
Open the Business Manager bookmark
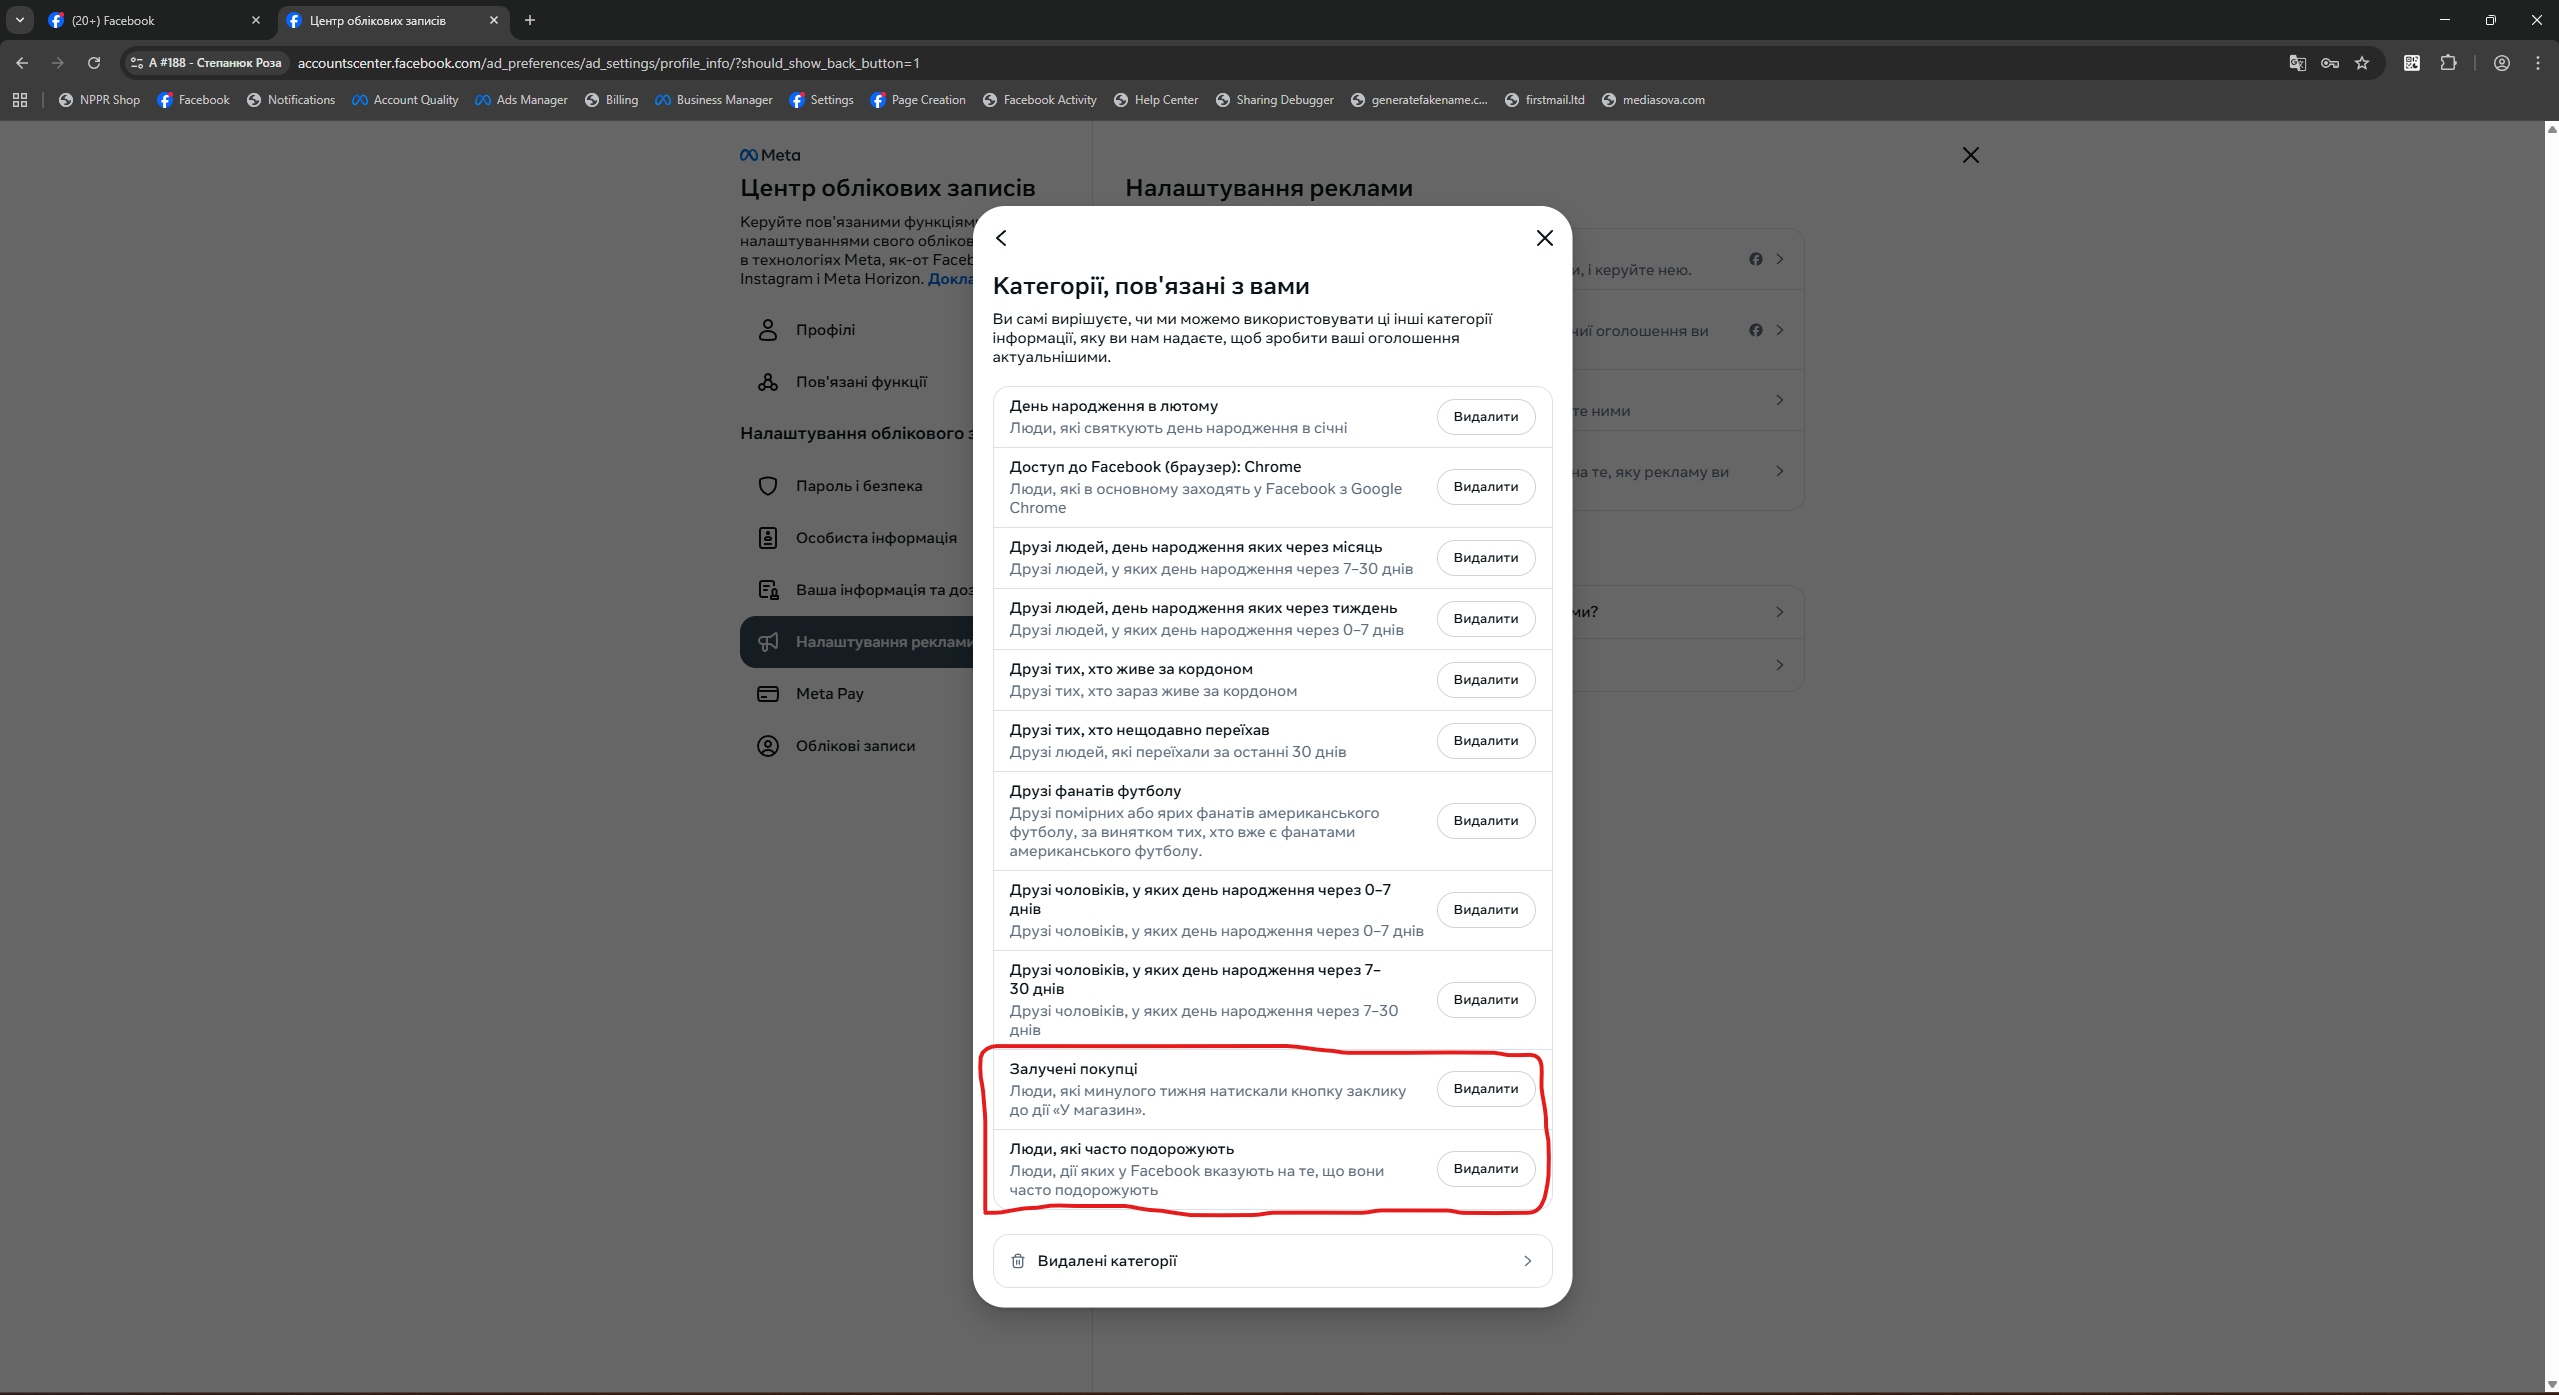point(713,100)
